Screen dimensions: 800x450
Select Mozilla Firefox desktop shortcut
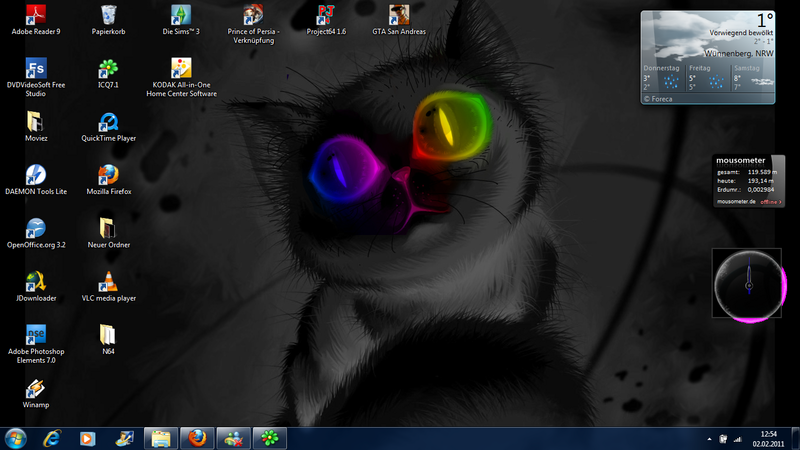pos(108,180)
